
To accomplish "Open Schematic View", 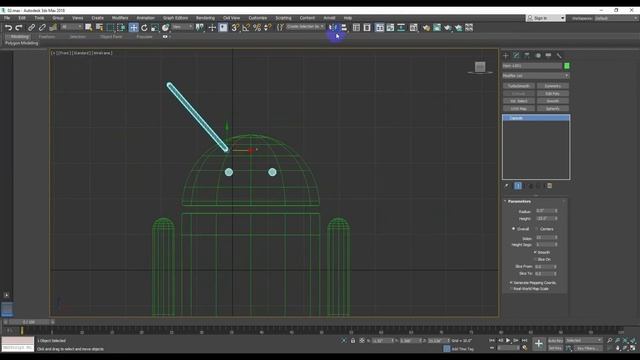I will click(x=401, y=27).
